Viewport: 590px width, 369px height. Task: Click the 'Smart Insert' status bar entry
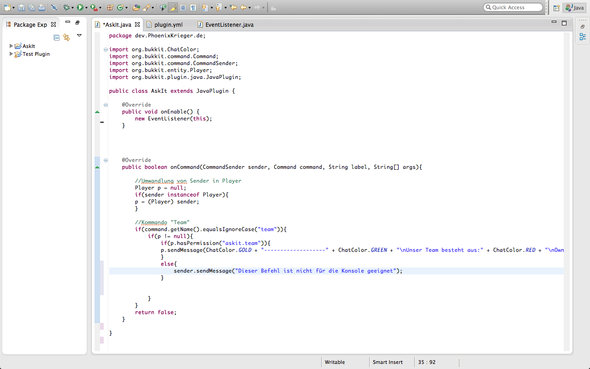[388, 362]
